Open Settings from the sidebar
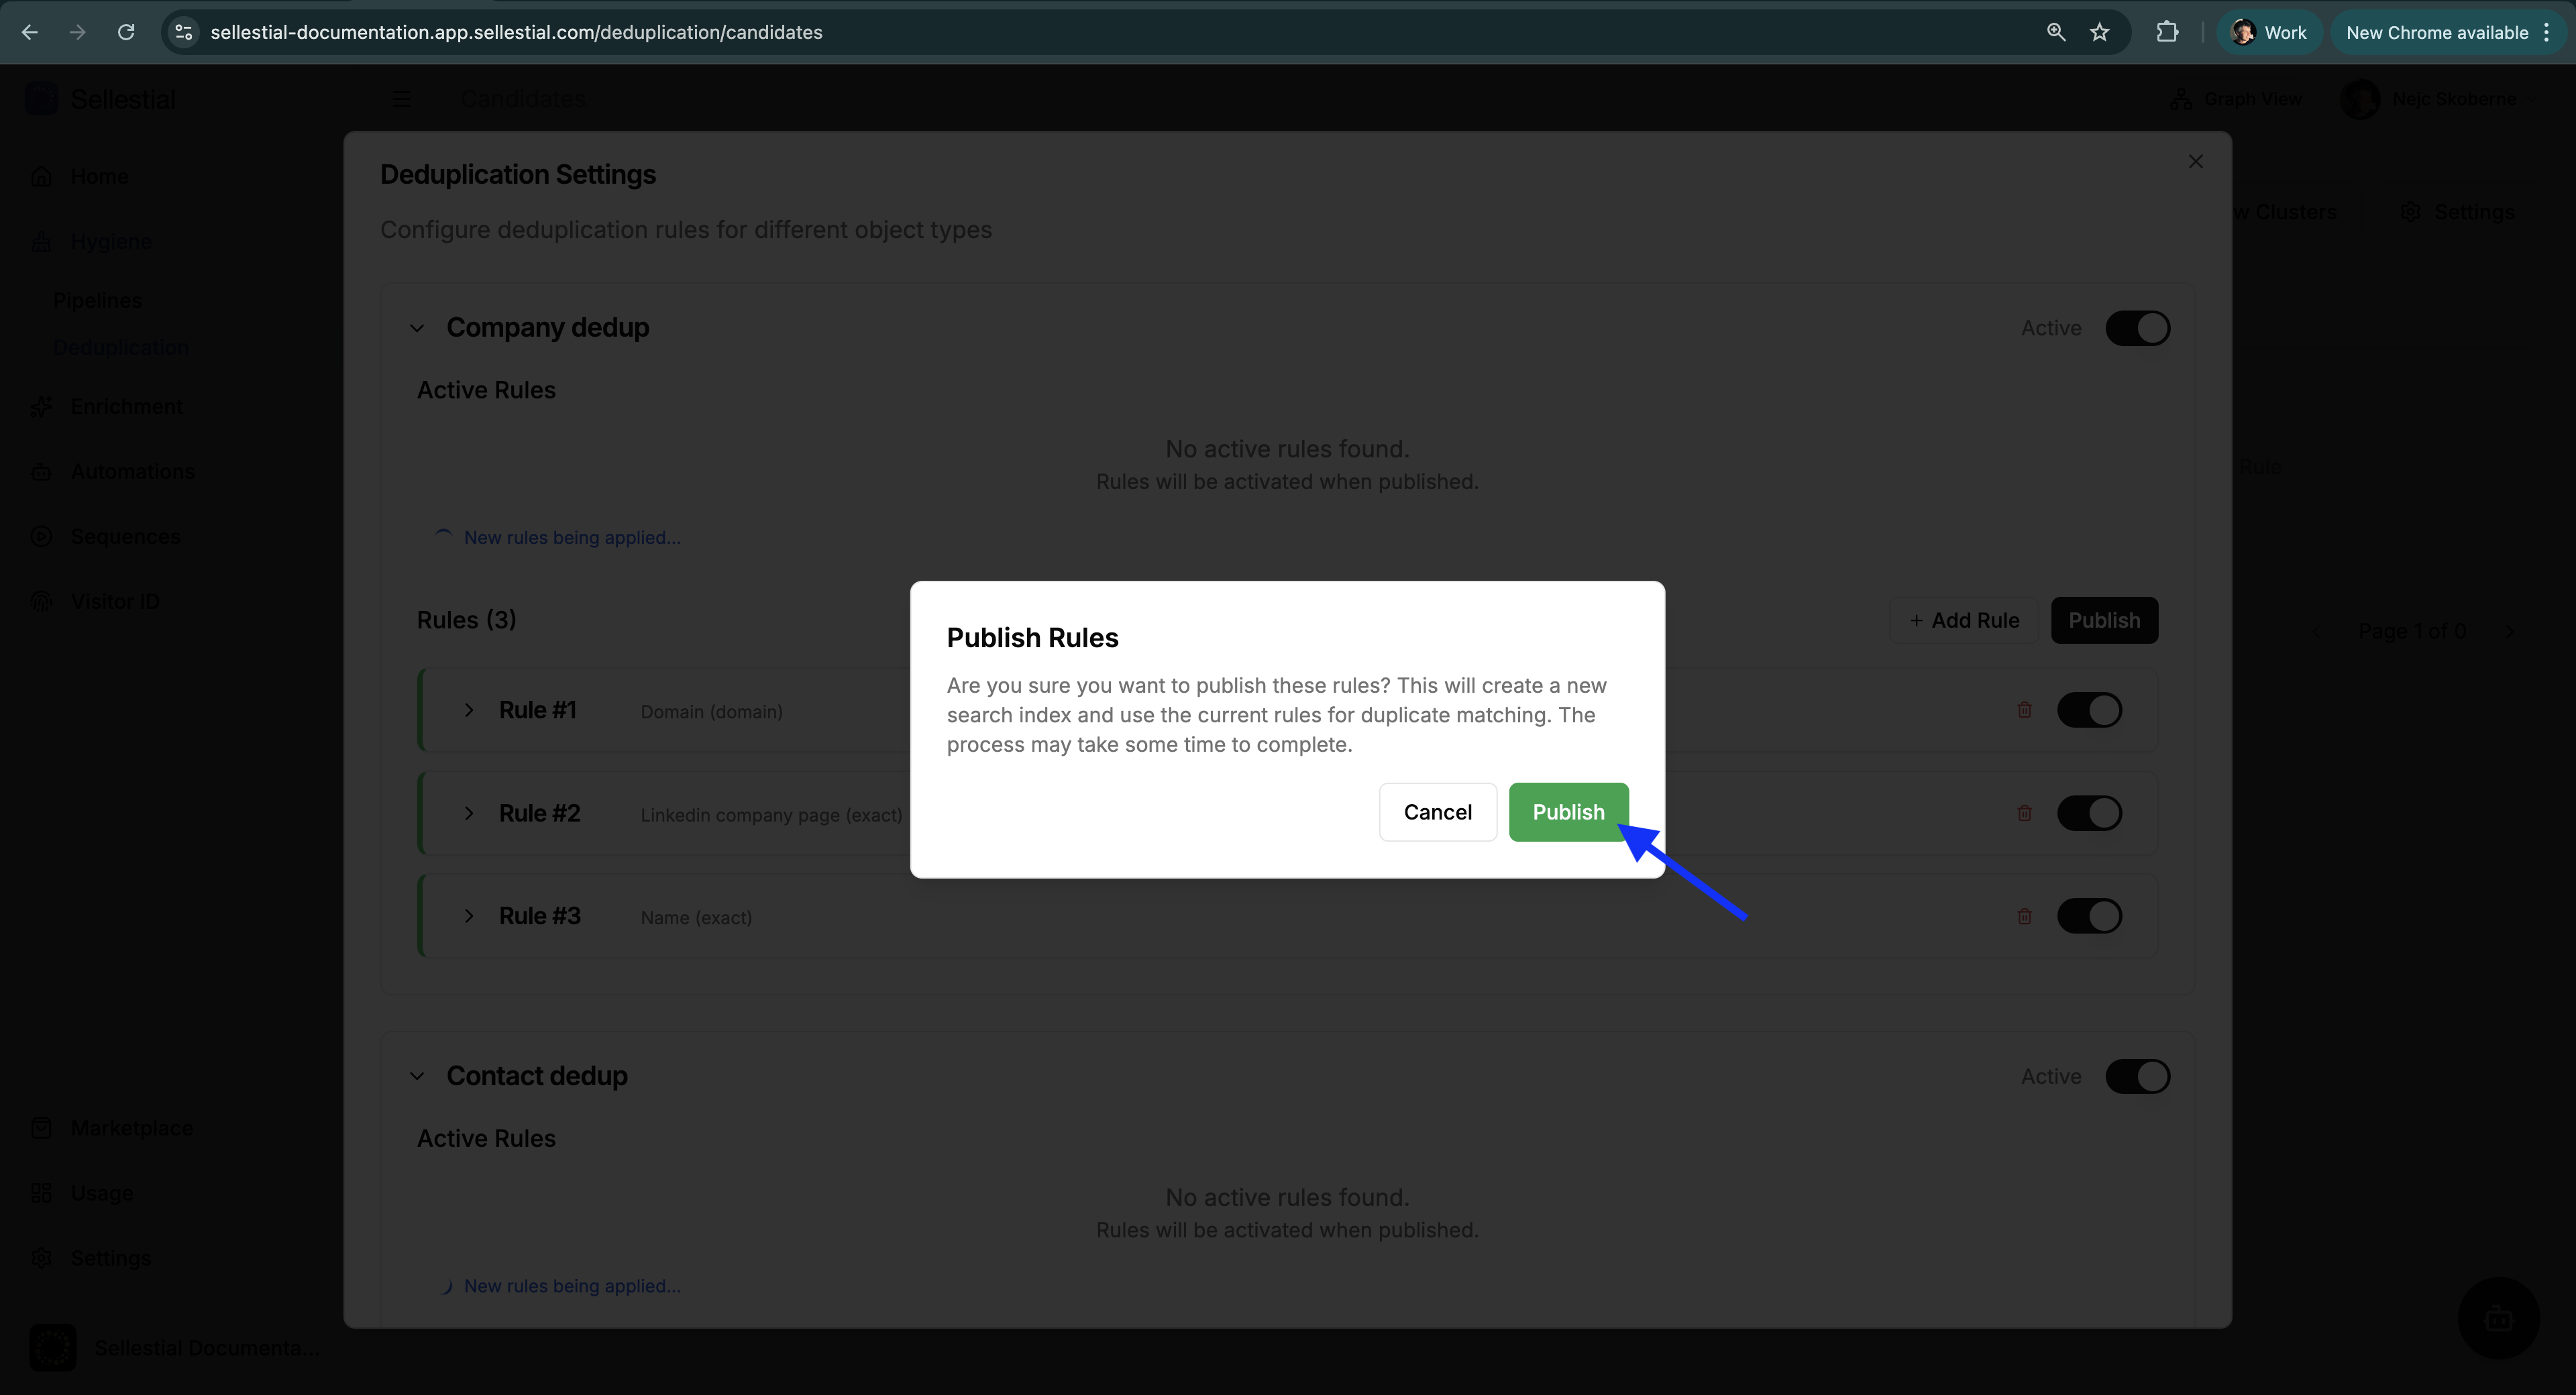Viewport: 2576px width, 1395px height. coord(110,1258)
